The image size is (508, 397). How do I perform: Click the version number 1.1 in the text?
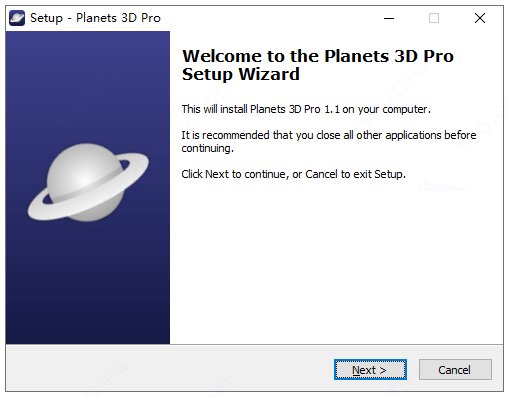tap(332, 109)
